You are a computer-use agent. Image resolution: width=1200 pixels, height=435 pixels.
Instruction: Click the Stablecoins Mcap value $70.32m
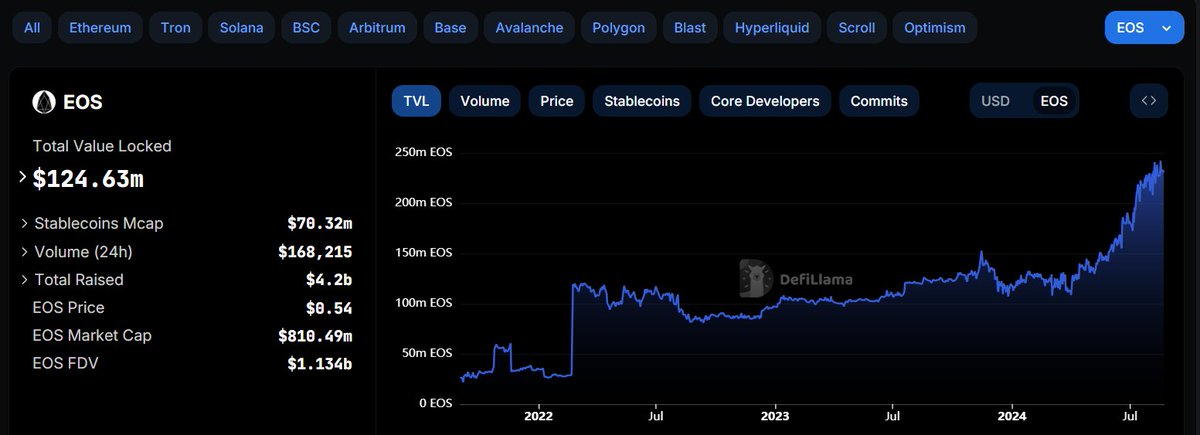tap(319, 224)
